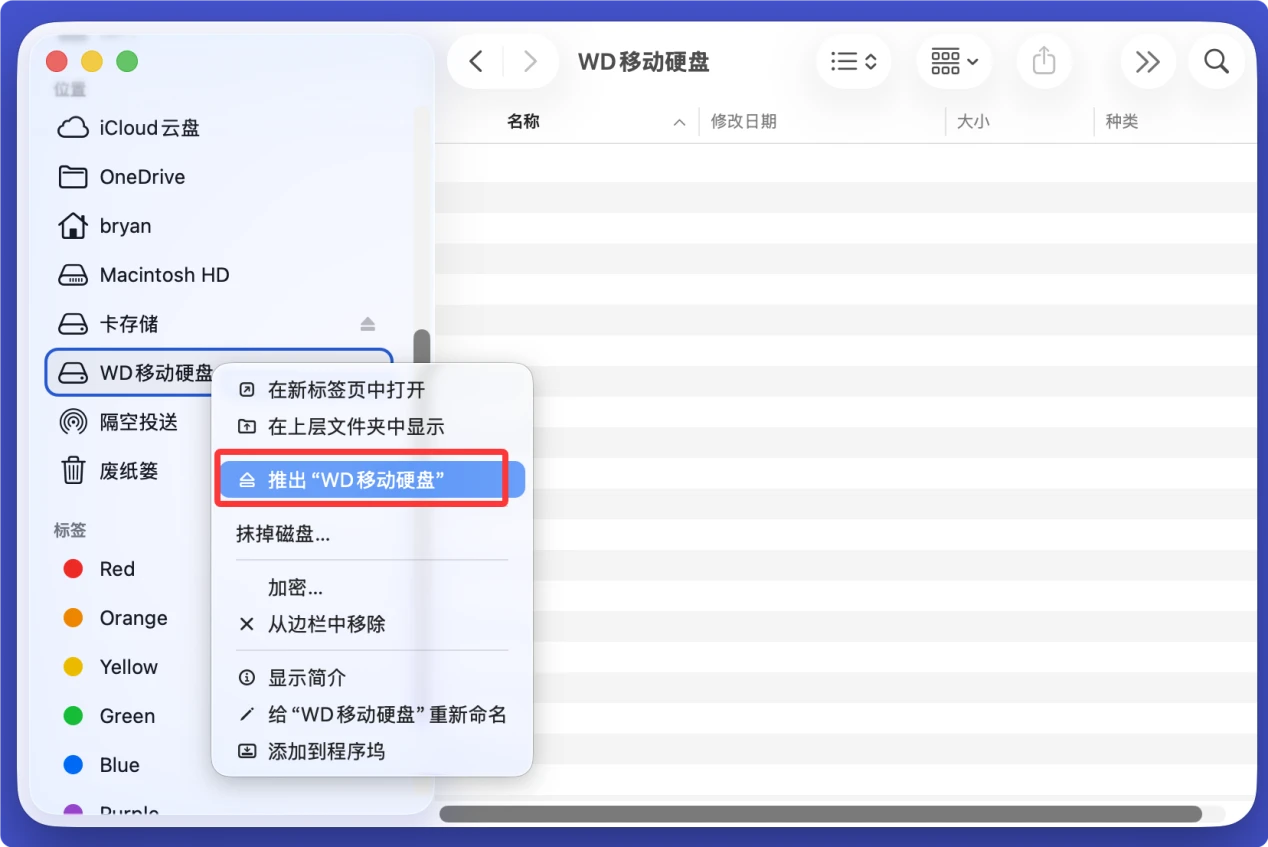Open the grouping options dropdown
The width and height of the screenshot is (1268, 847).
[954, 62]
